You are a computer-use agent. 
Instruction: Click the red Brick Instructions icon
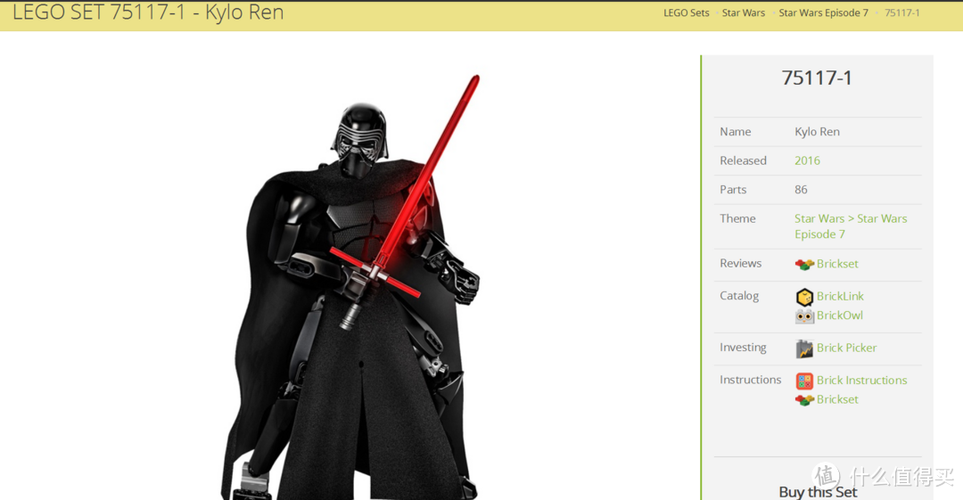(x=804, y=381)
